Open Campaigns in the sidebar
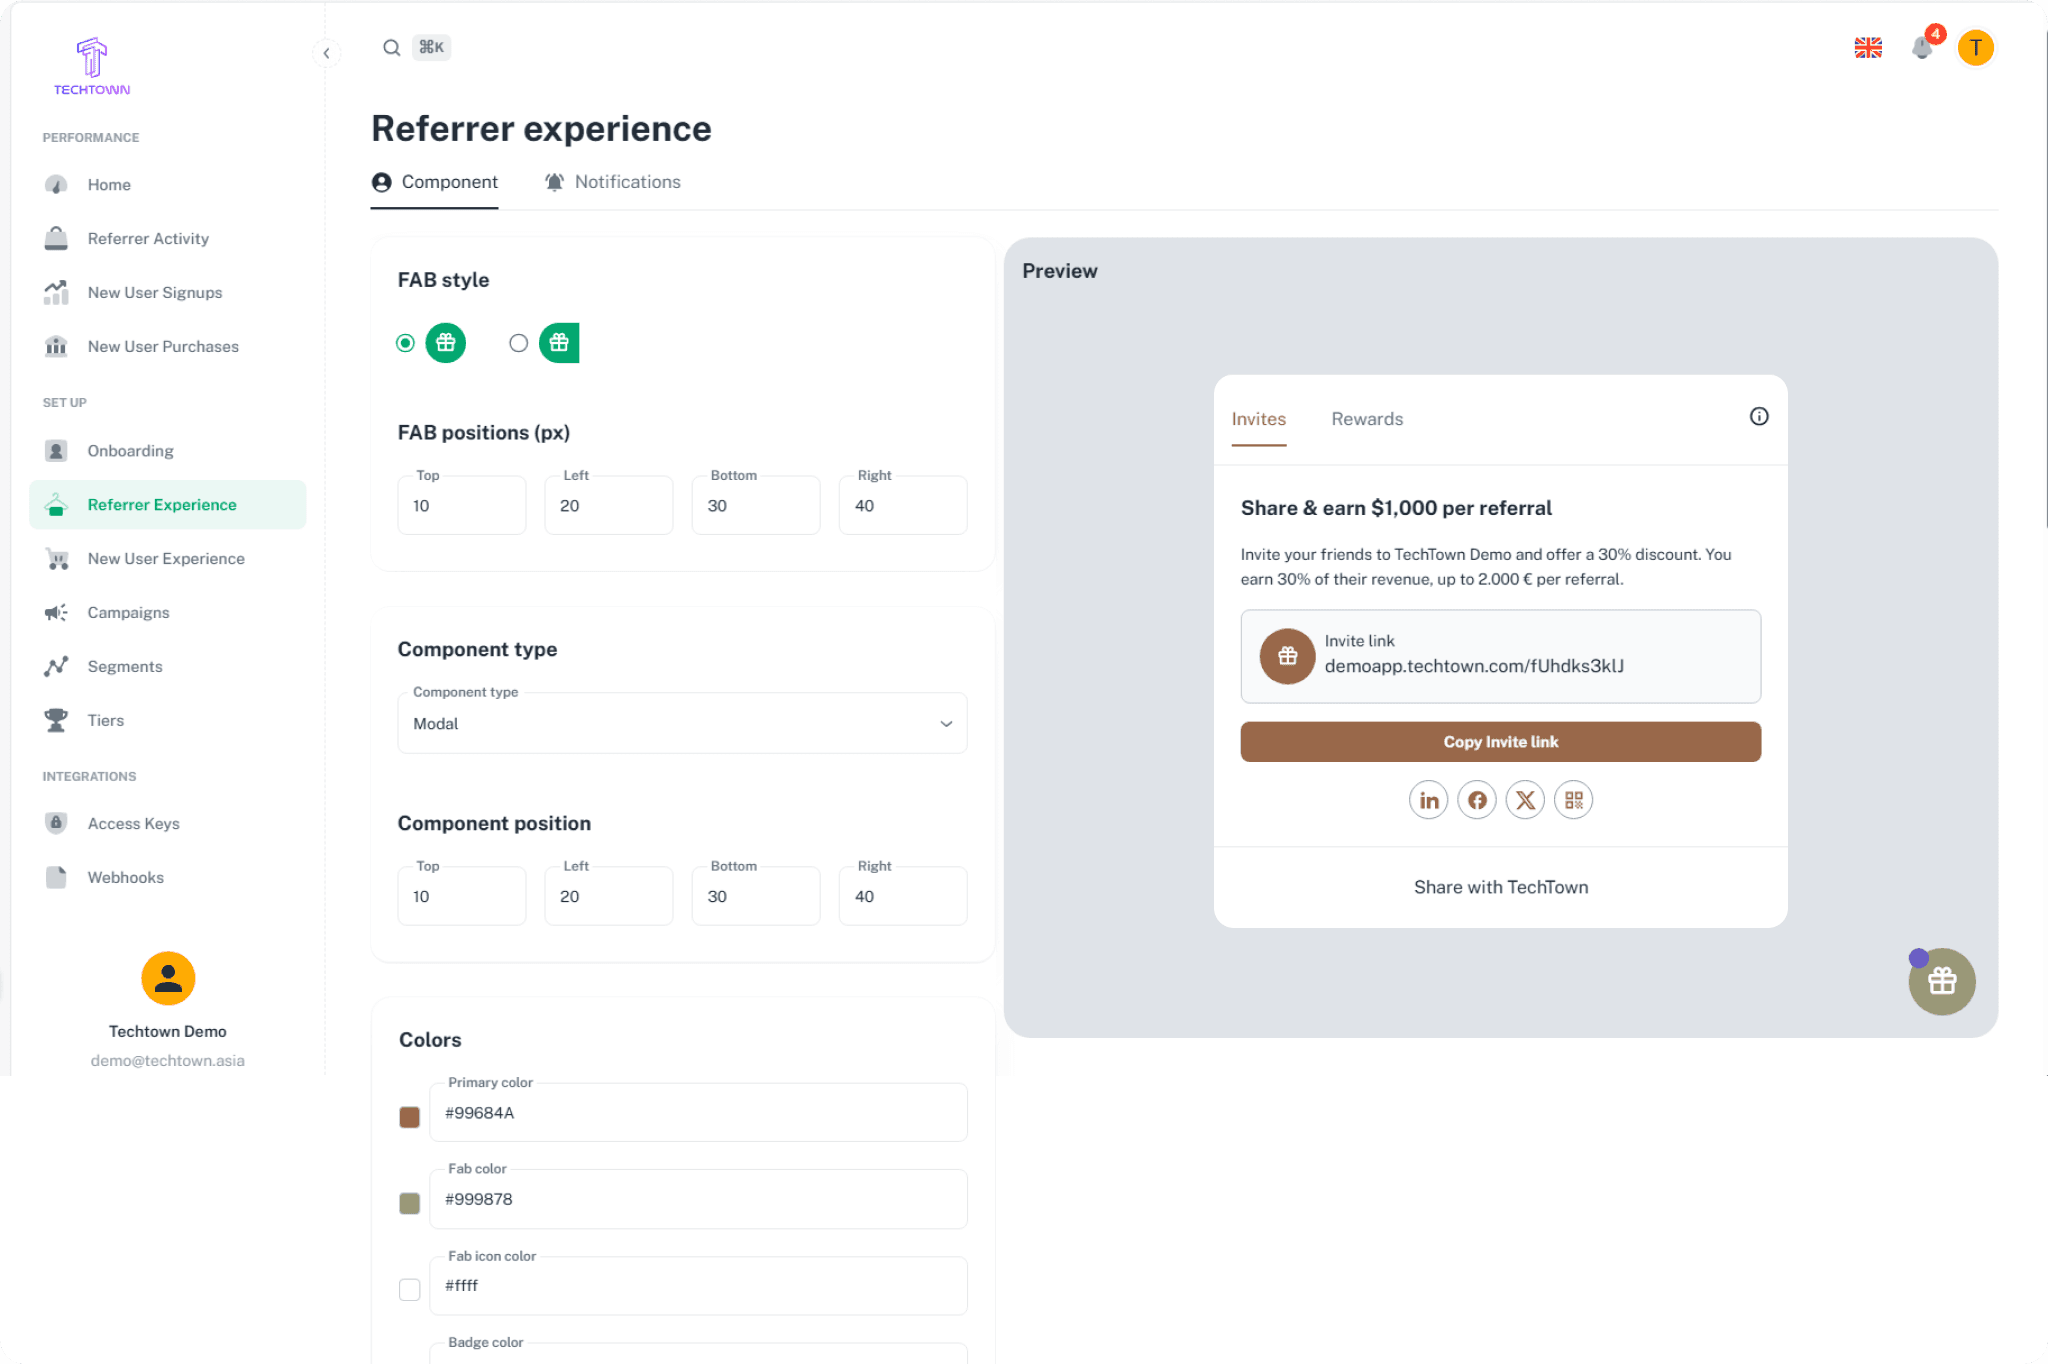The width and height of the screenshot is (2048, 1364). [x=128, y=612]
